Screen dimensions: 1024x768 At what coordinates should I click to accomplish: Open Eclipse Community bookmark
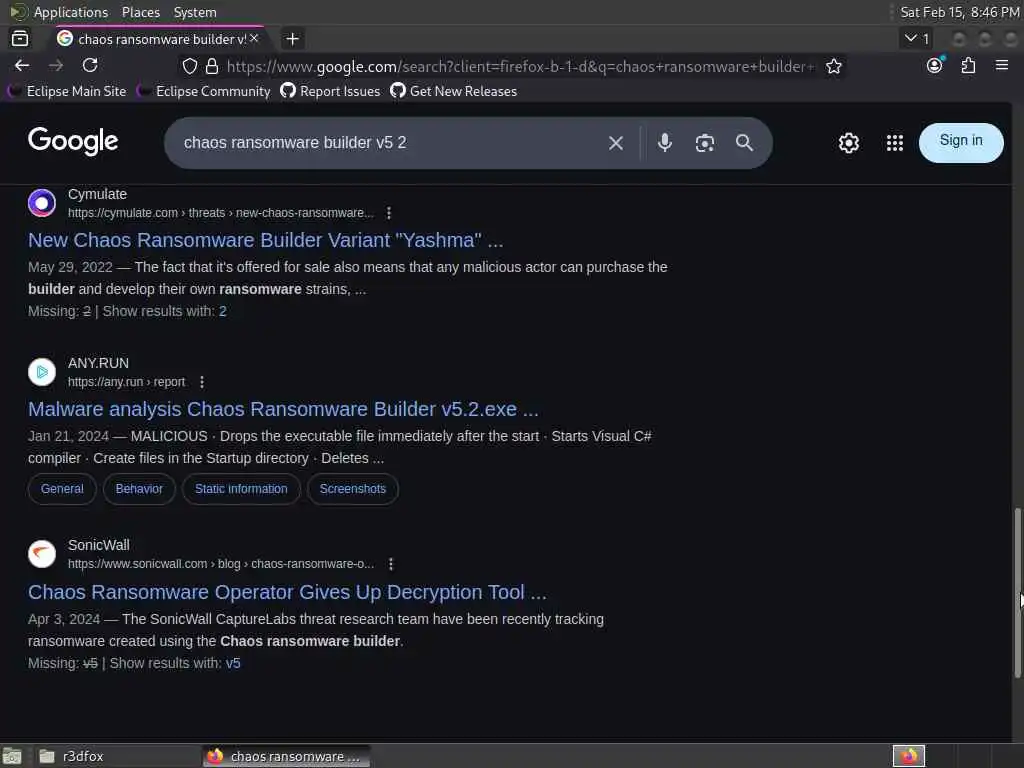click(x=204, y=91)
